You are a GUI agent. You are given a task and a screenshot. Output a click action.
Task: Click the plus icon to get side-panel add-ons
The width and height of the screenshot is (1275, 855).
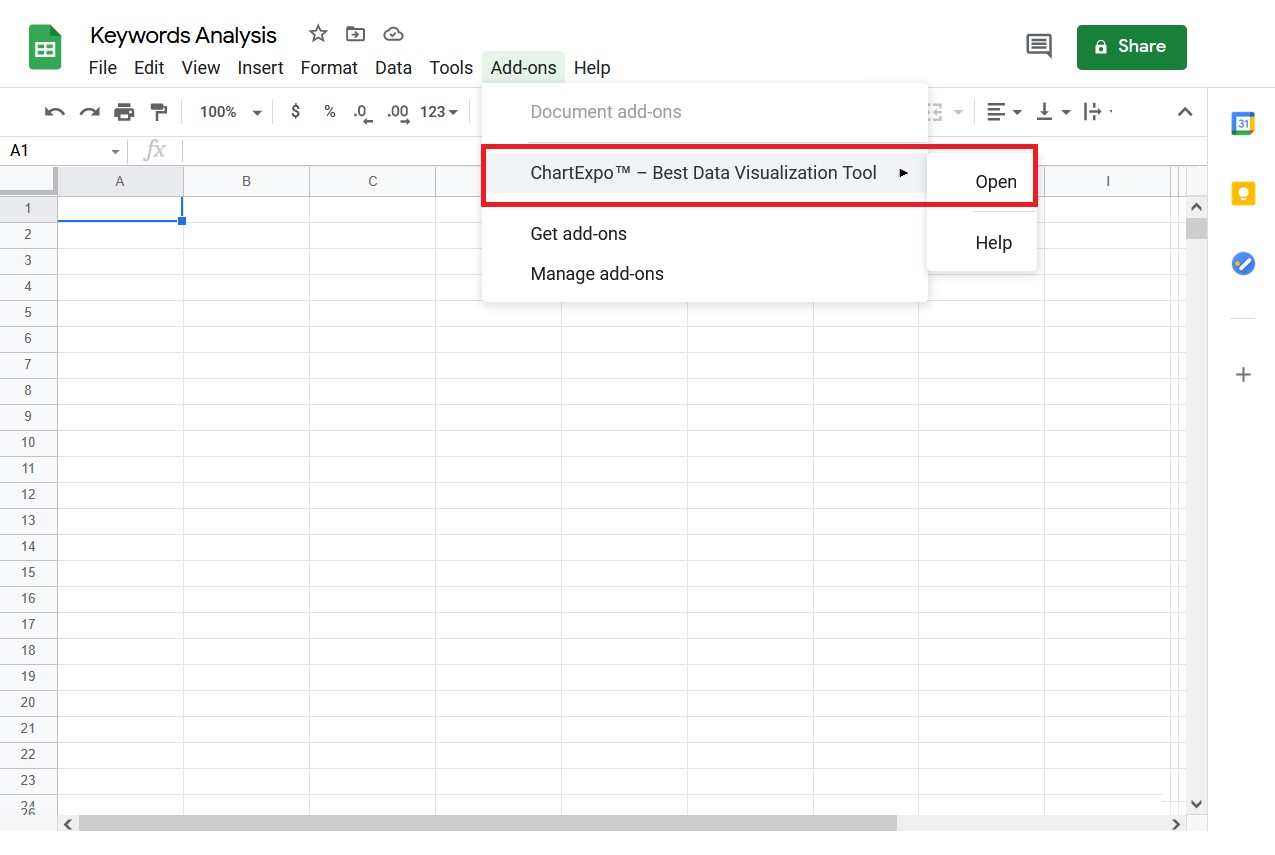click(x=1243, y=375)
